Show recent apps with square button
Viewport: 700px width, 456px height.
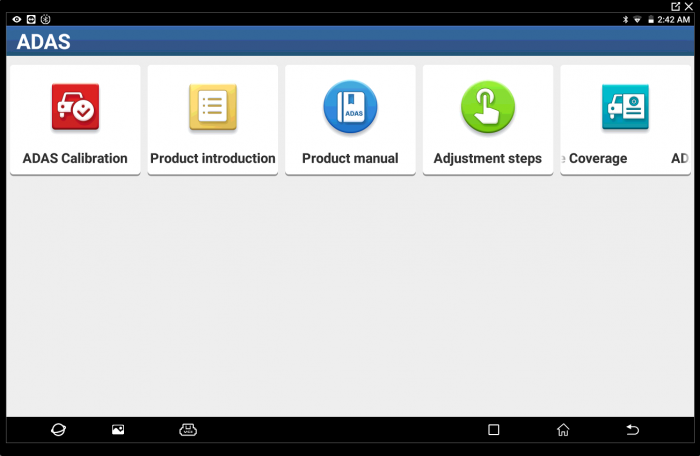tap(493, 430)
